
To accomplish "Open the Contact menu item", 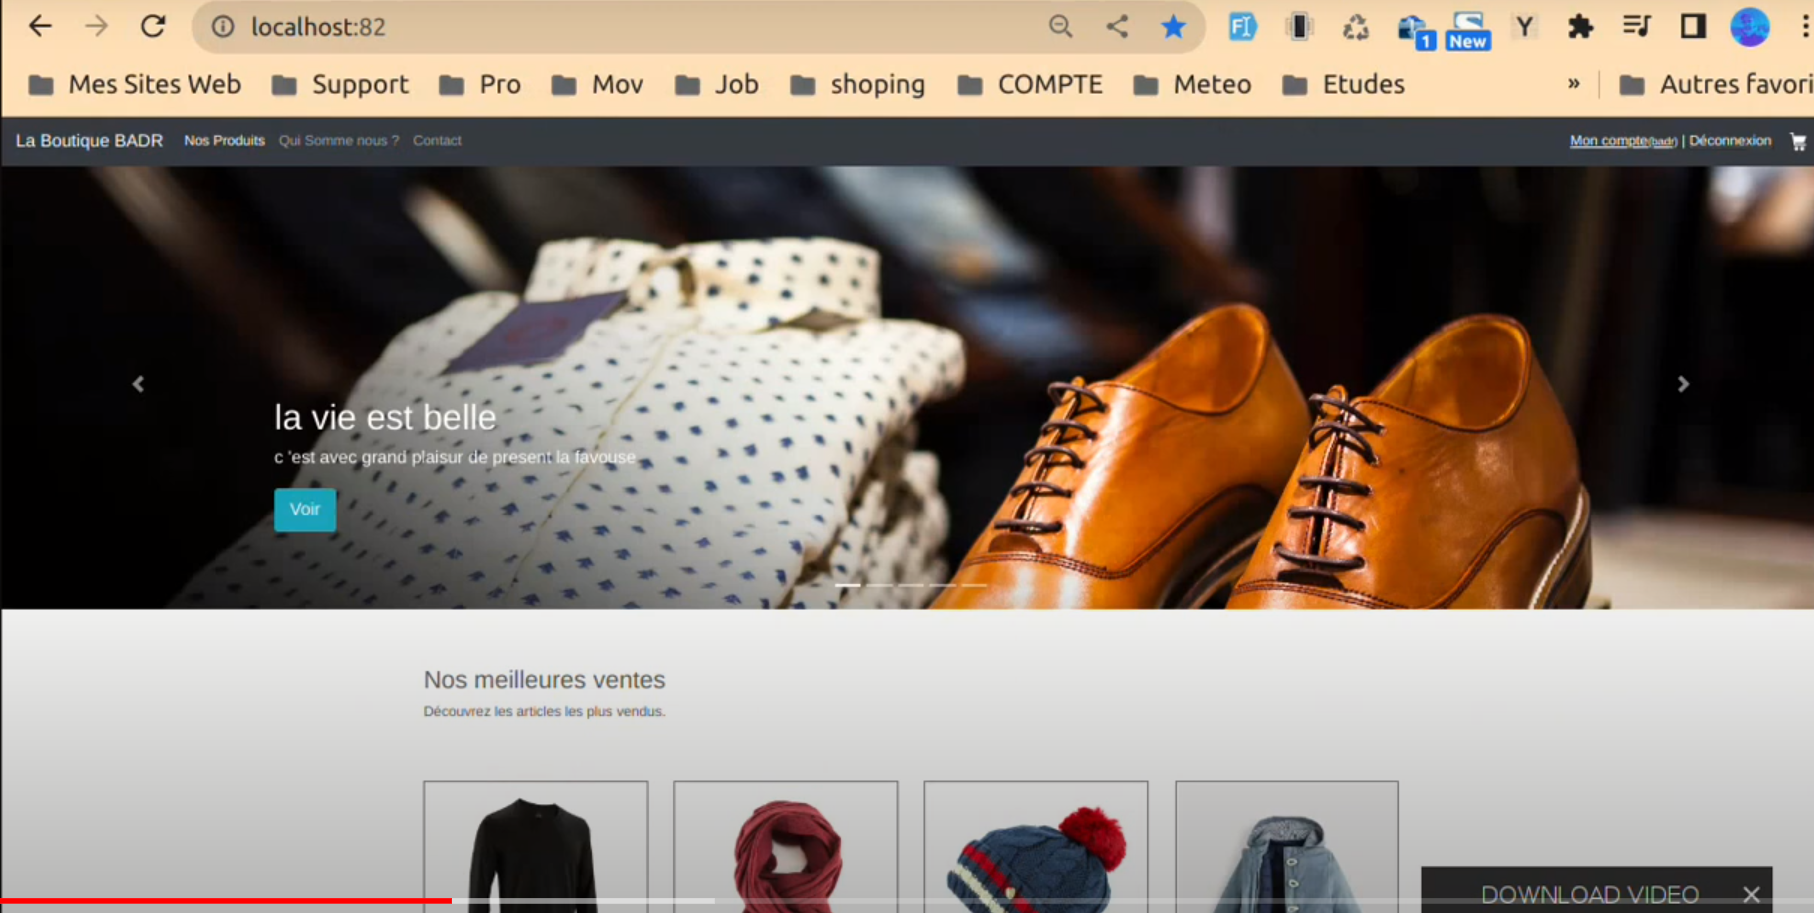I will [437, 141].
